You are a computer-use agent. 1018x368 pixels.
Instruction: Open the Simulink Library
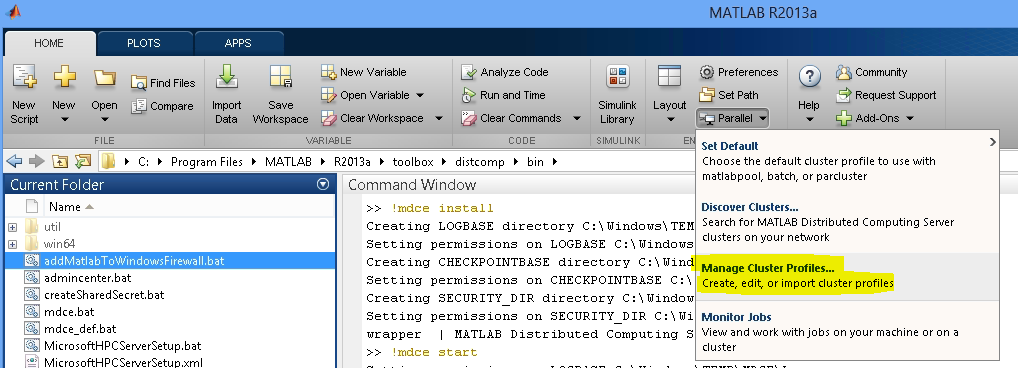(x=617, y=94)
